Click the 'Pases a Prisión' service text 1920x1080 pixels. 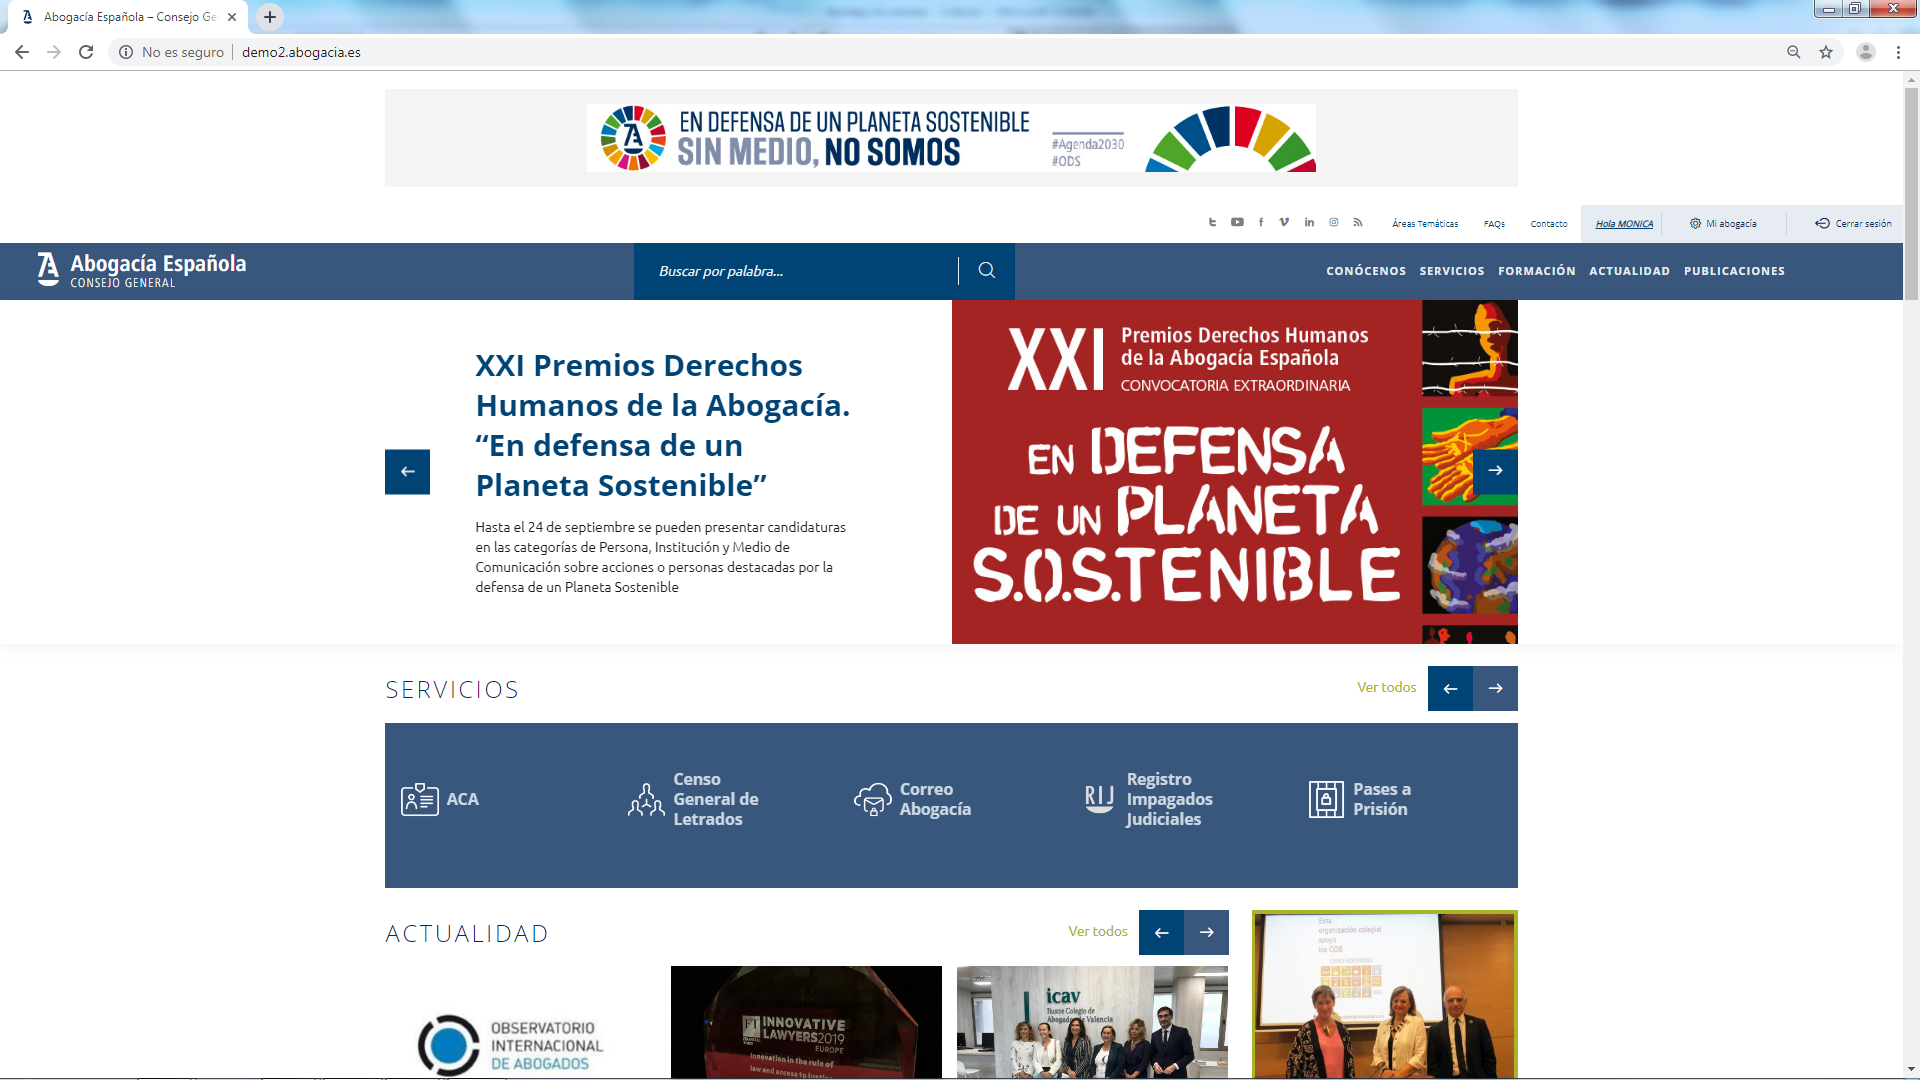[x=1382, y=799]
